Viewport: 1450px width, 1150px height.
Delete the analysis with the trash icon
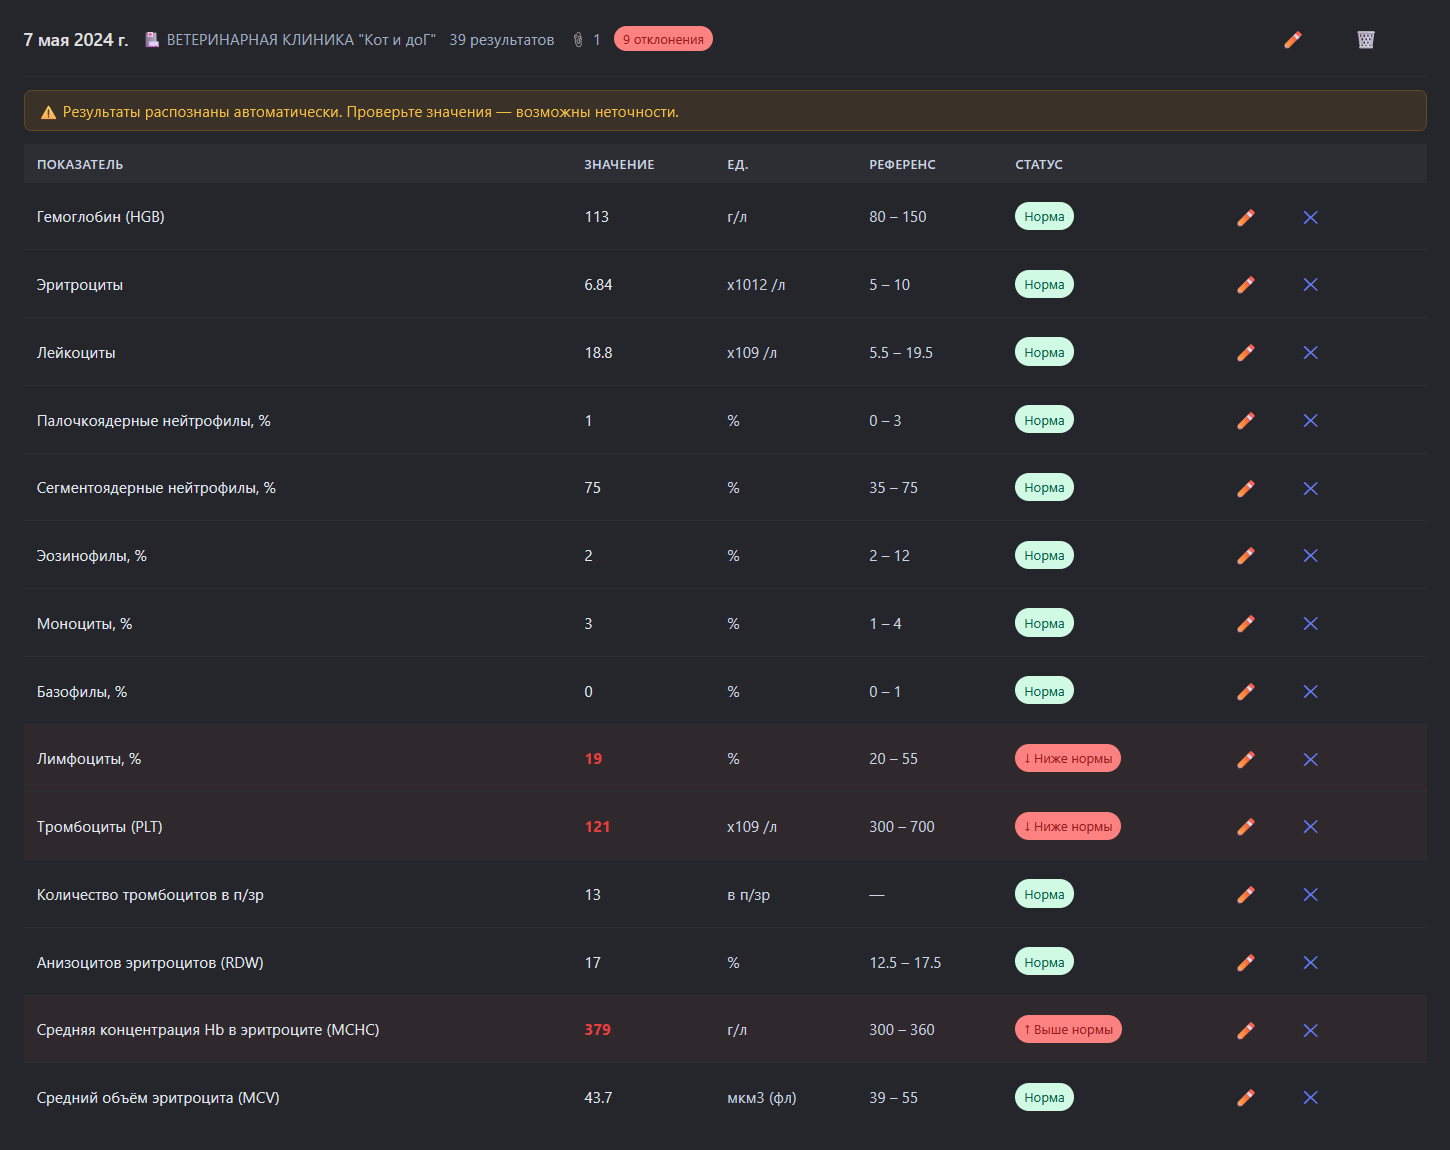[1365, 40]
